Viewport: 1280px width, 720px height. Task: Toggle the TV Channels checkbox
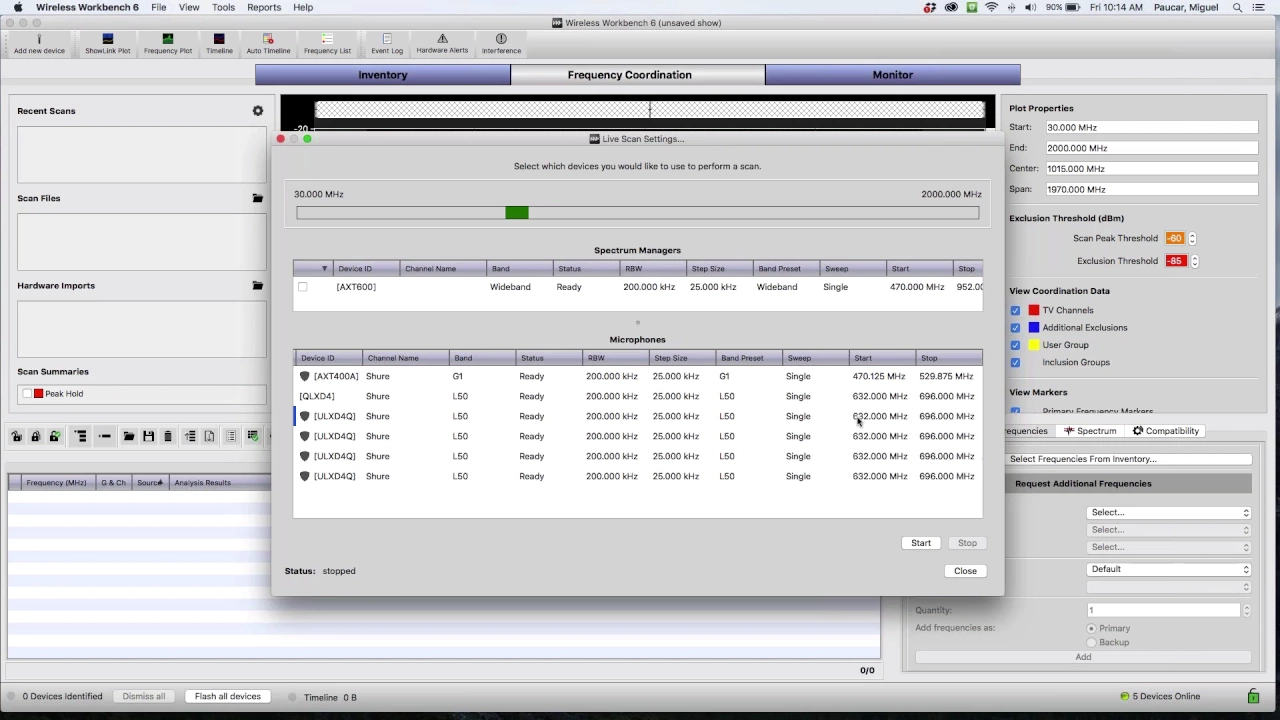click(1016, 310)
